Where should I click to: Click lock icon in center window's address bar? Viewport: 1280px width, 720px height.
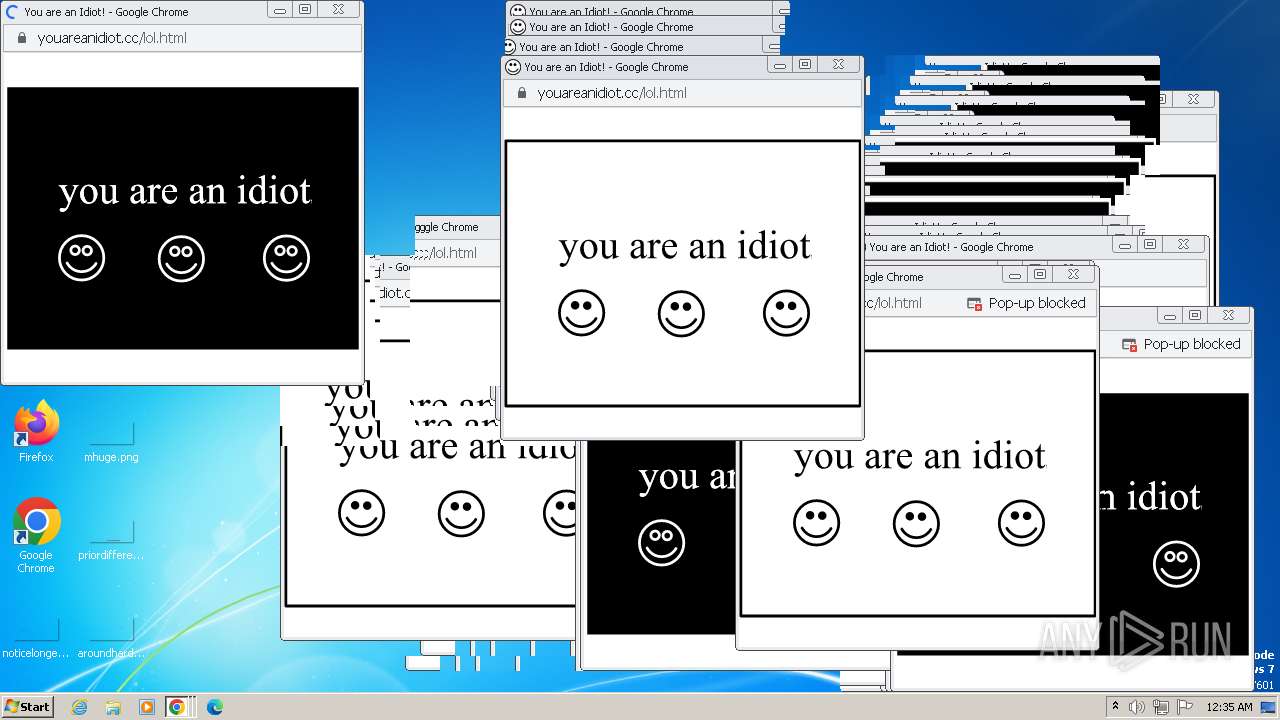coord(521,93)
